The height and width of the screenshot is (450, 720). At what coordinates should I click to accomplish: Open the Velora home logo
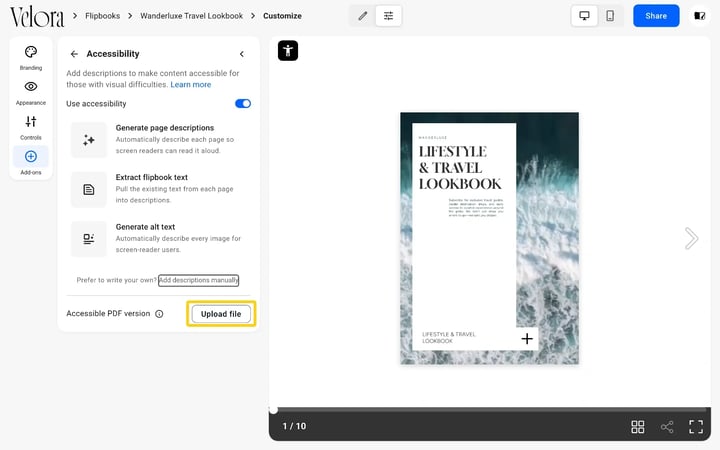[37, 17]
